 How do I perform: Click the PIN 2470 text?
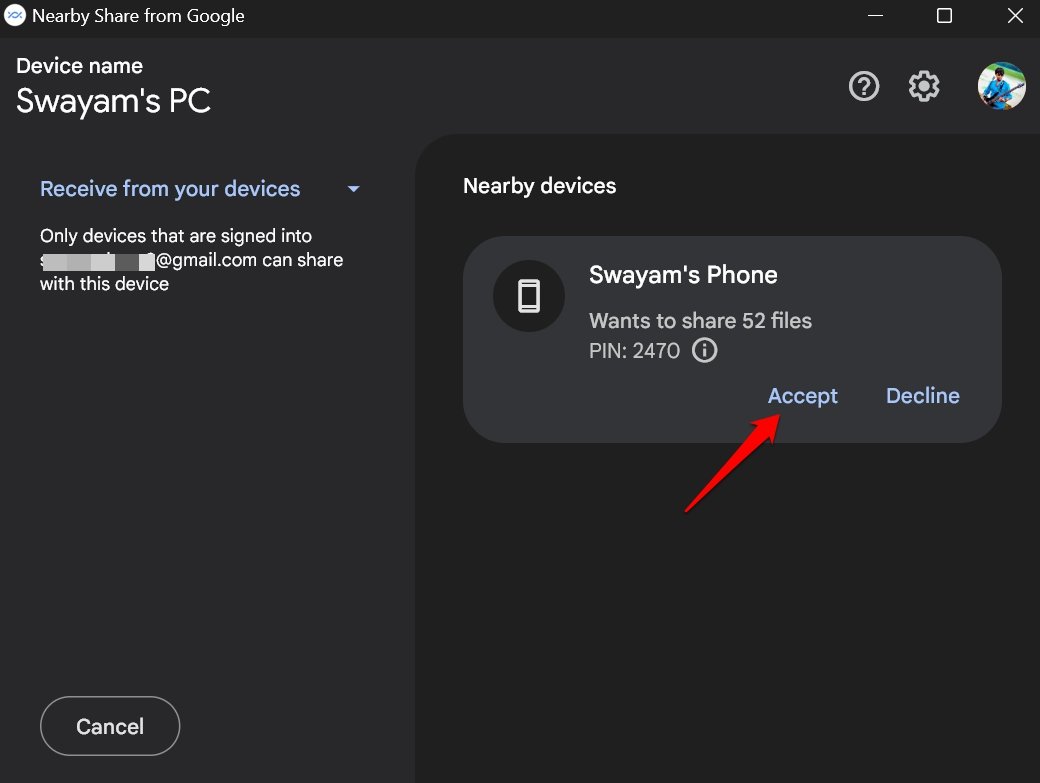click(x=632, y=351)
